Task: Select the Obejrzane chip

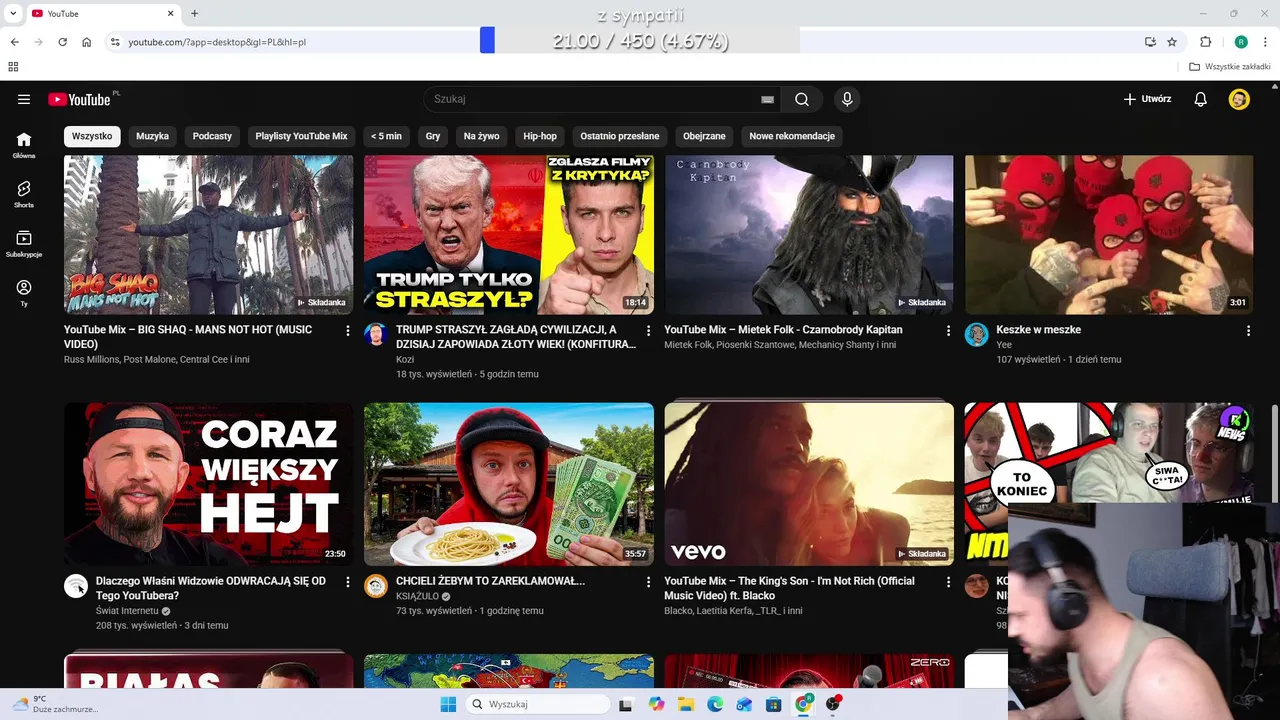Action: coord(704,136)
